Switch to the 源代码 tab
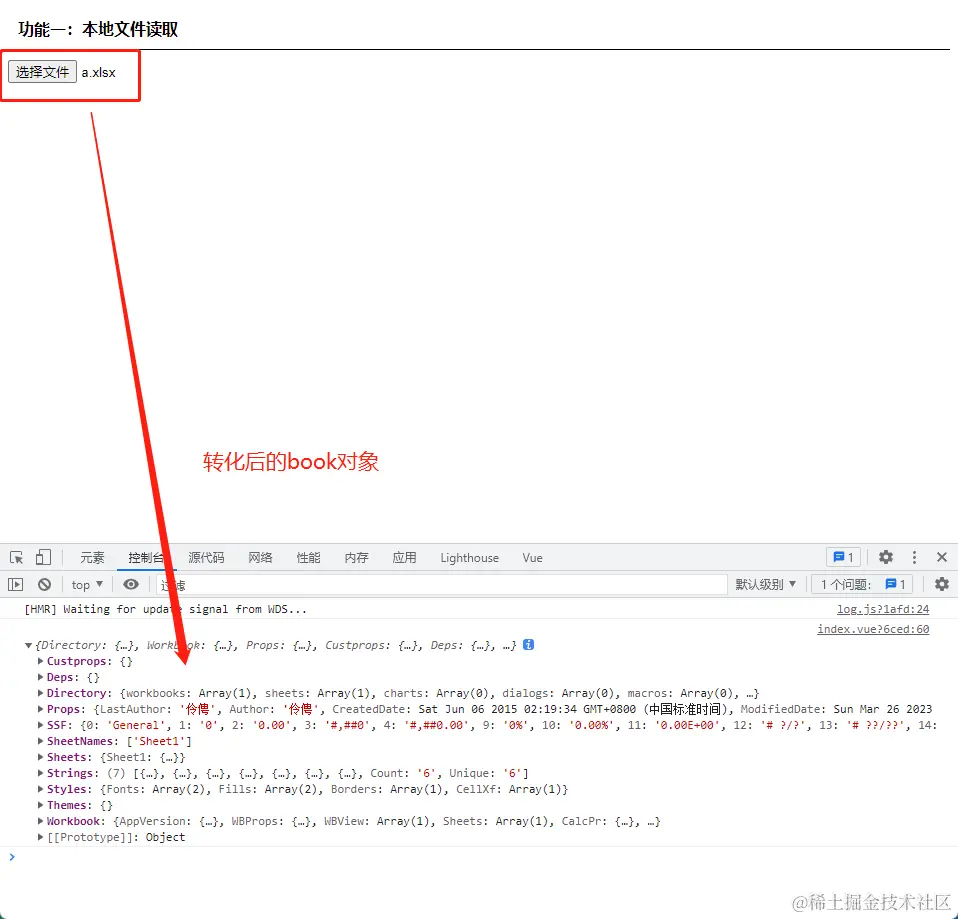The image size is (958, 919). [x=206, y=557]
